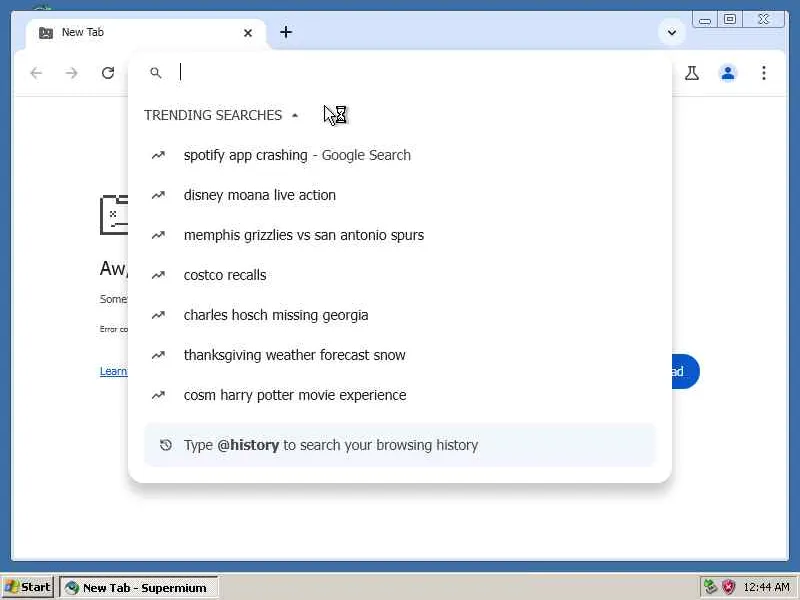Choose suggestion spotify app crashing
This screenshot has height=600, width=800.
tap(400, 155)
